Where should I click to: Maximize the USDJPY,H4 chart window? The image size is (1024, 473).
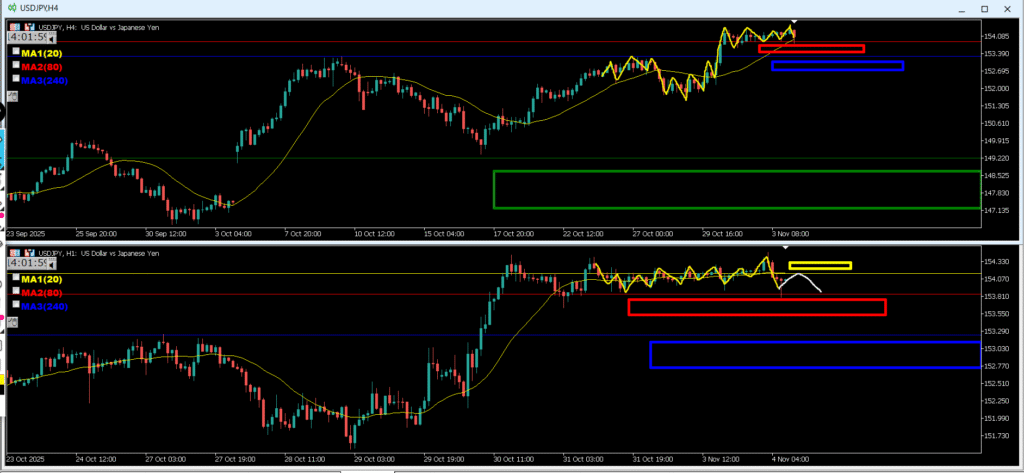[x=984, y=8]
